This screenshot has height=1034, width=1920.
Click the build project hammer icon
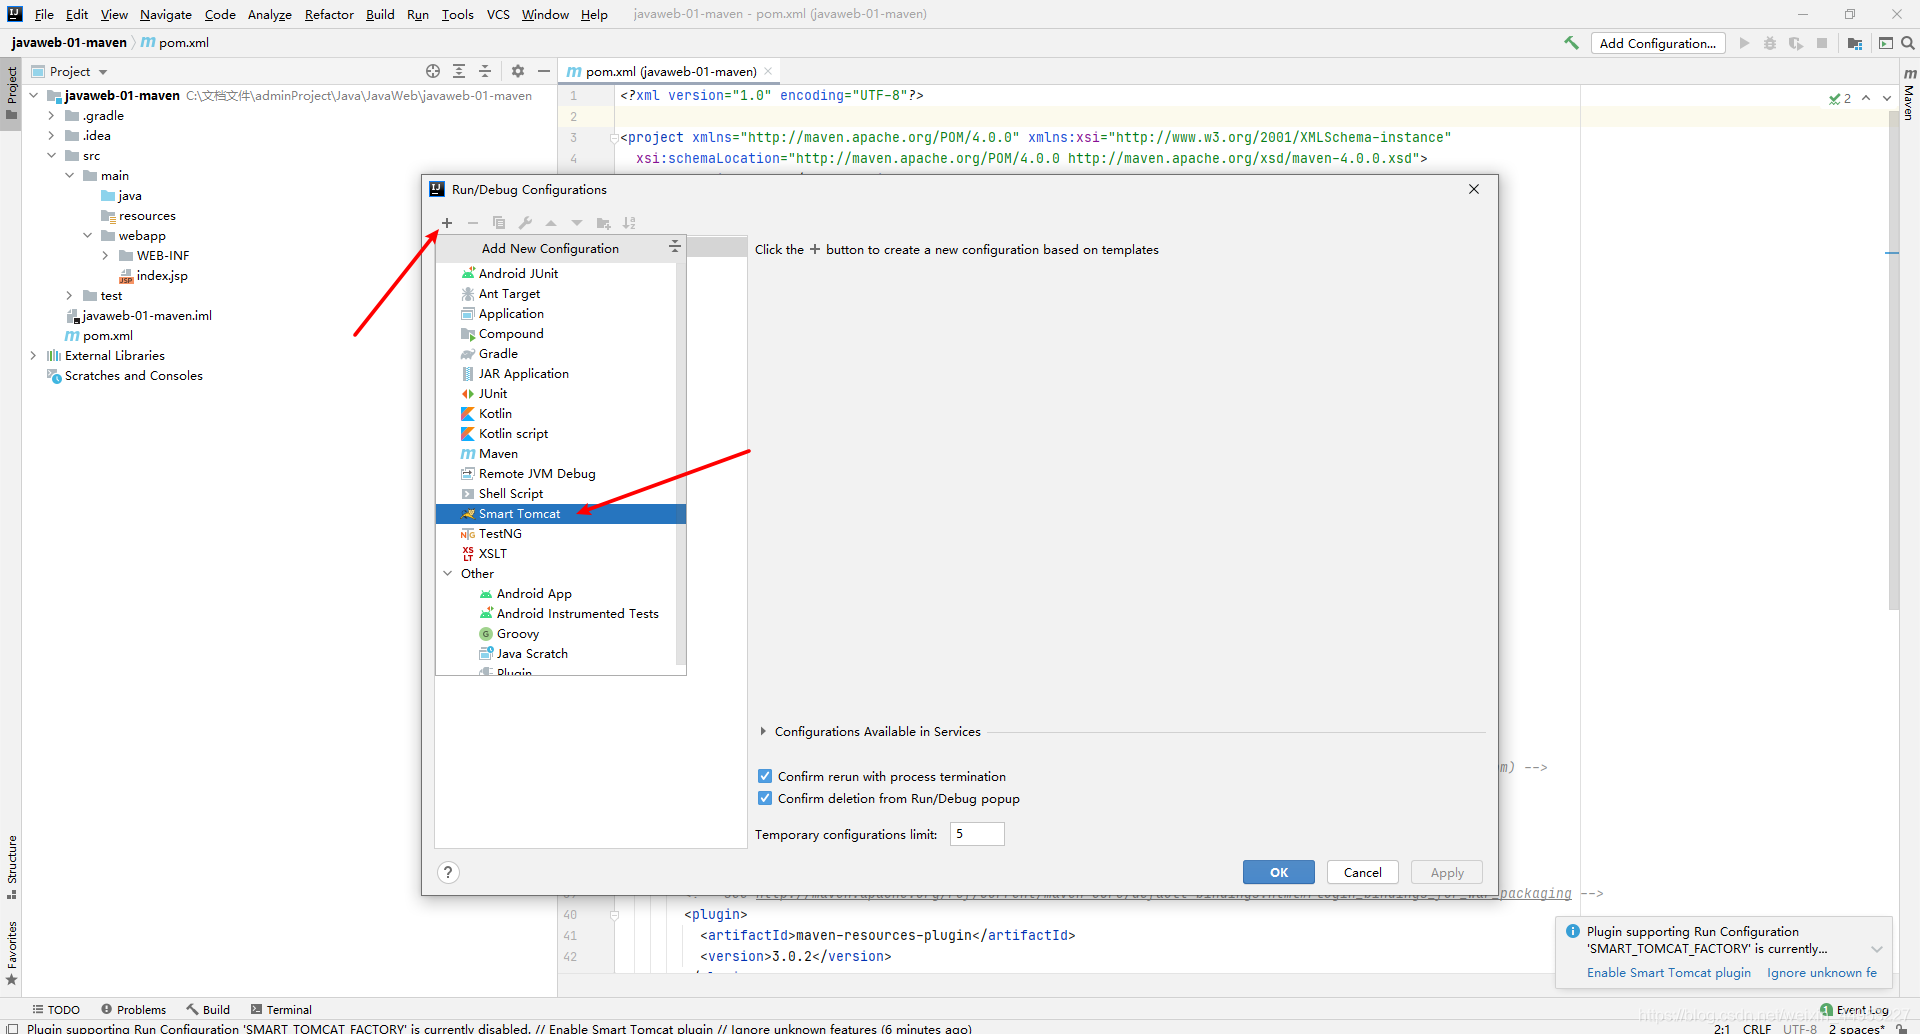point(1571,43)
